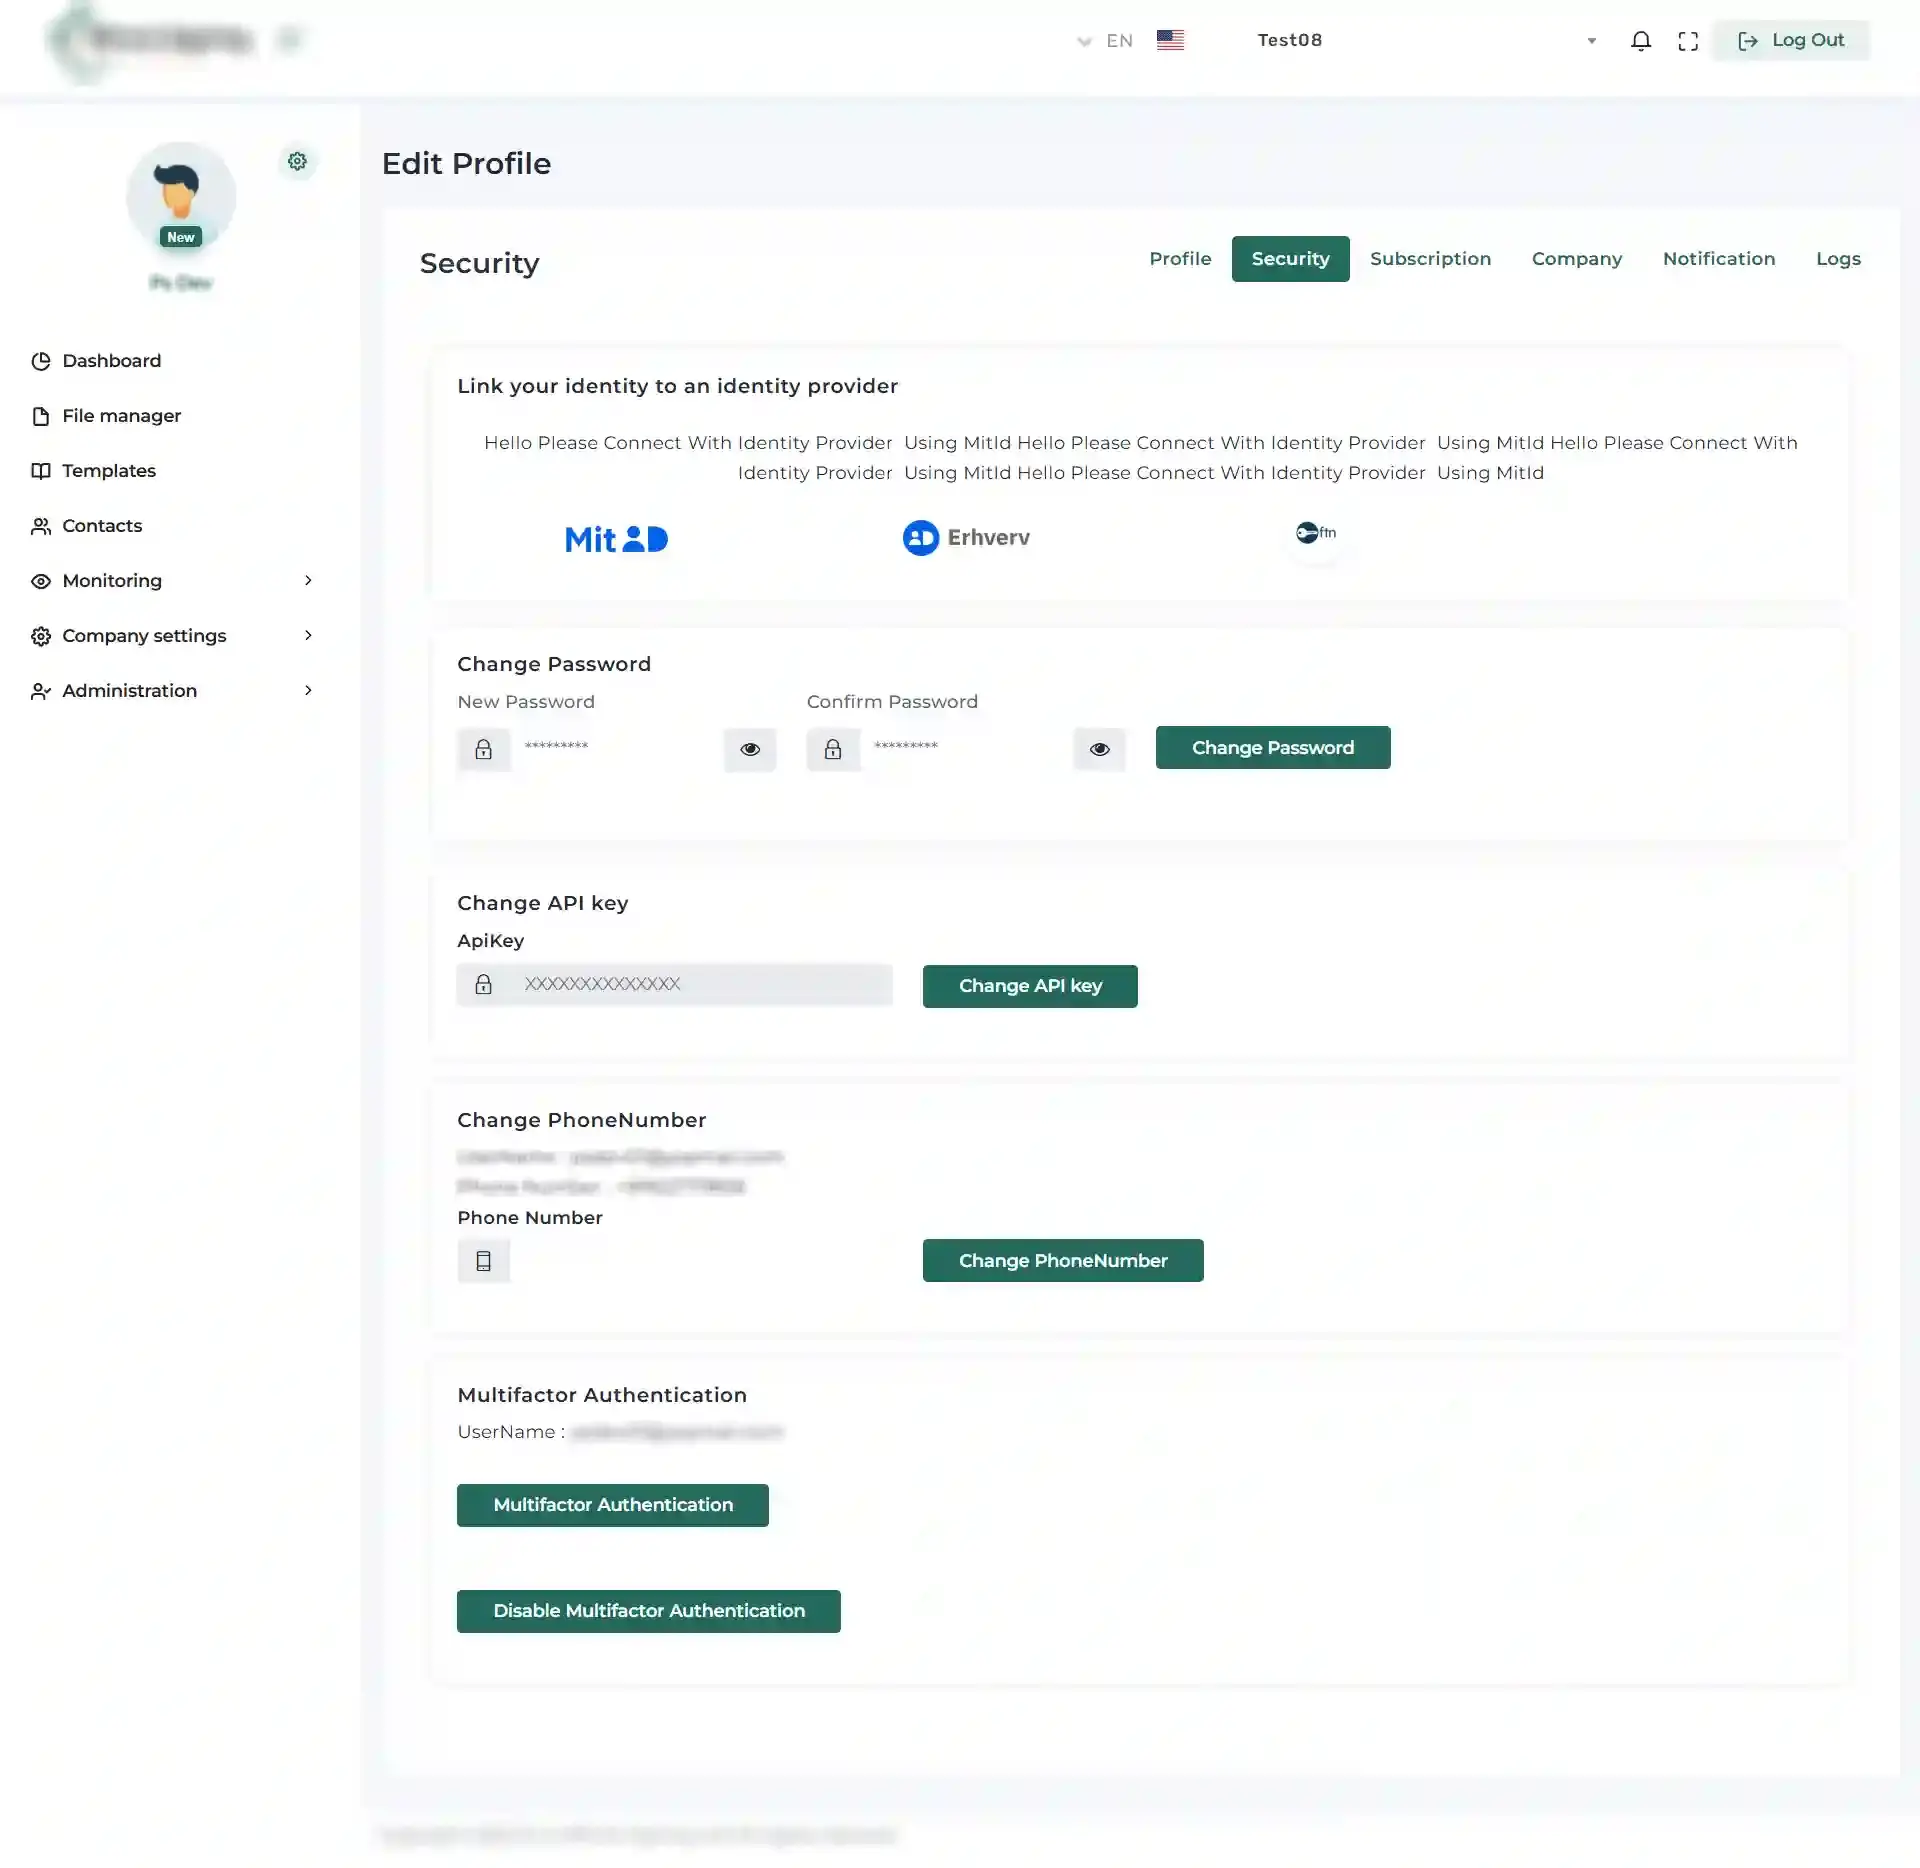Select the Erhverv identity provider logo
Image resolution: width=1920 pixels, height=1868 pixels.
[966, 537]
